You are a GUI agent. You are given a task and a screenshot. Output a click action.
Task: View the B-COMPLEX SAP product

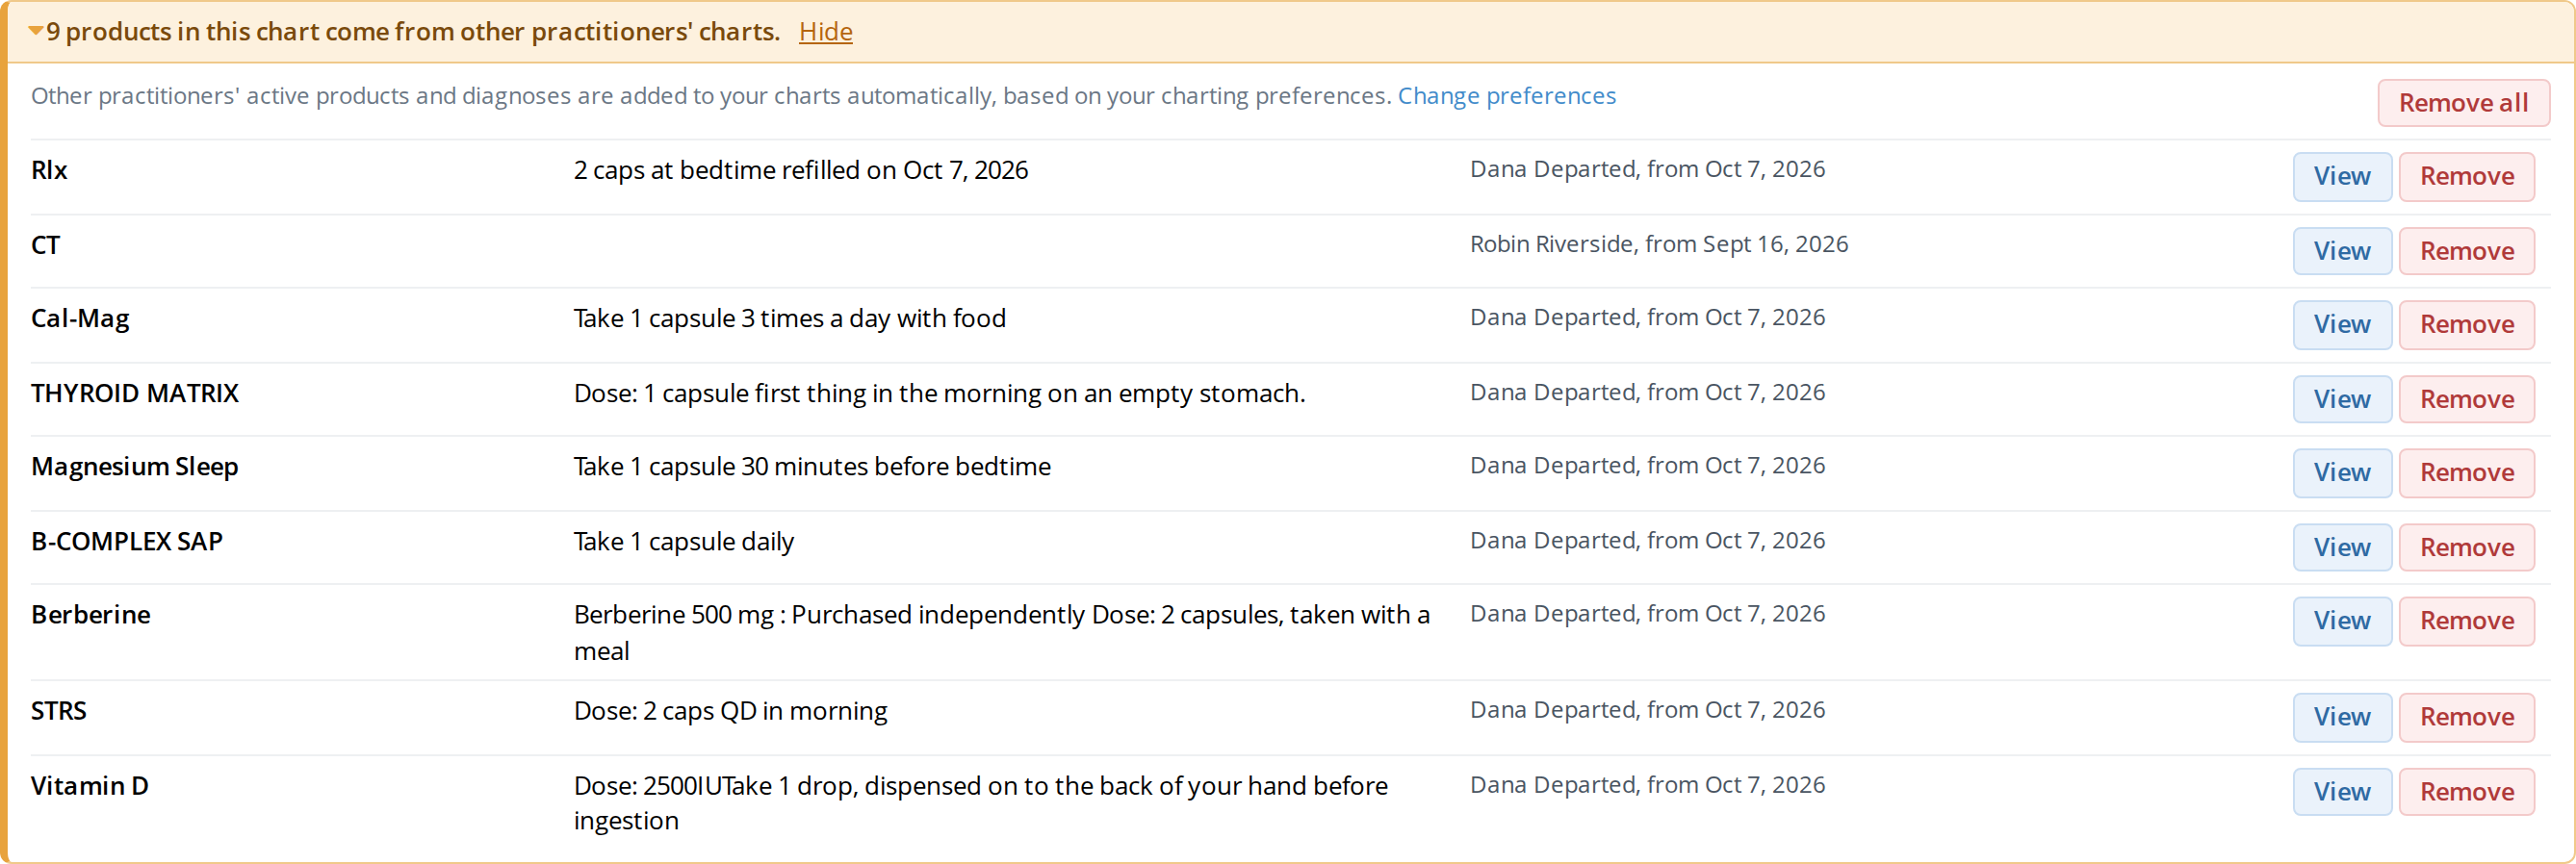tap(2342, 547)
